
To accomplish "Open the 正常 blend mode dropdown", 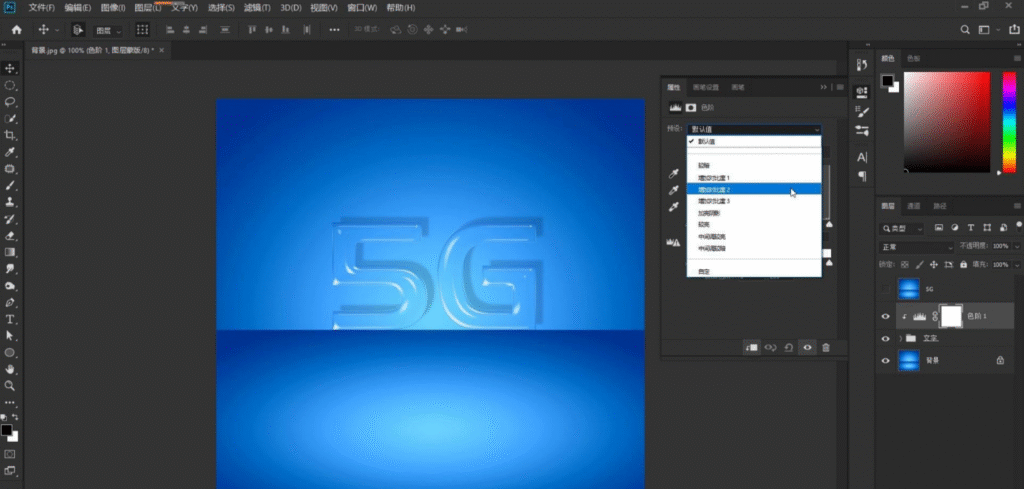I will (x=917, y=247).
